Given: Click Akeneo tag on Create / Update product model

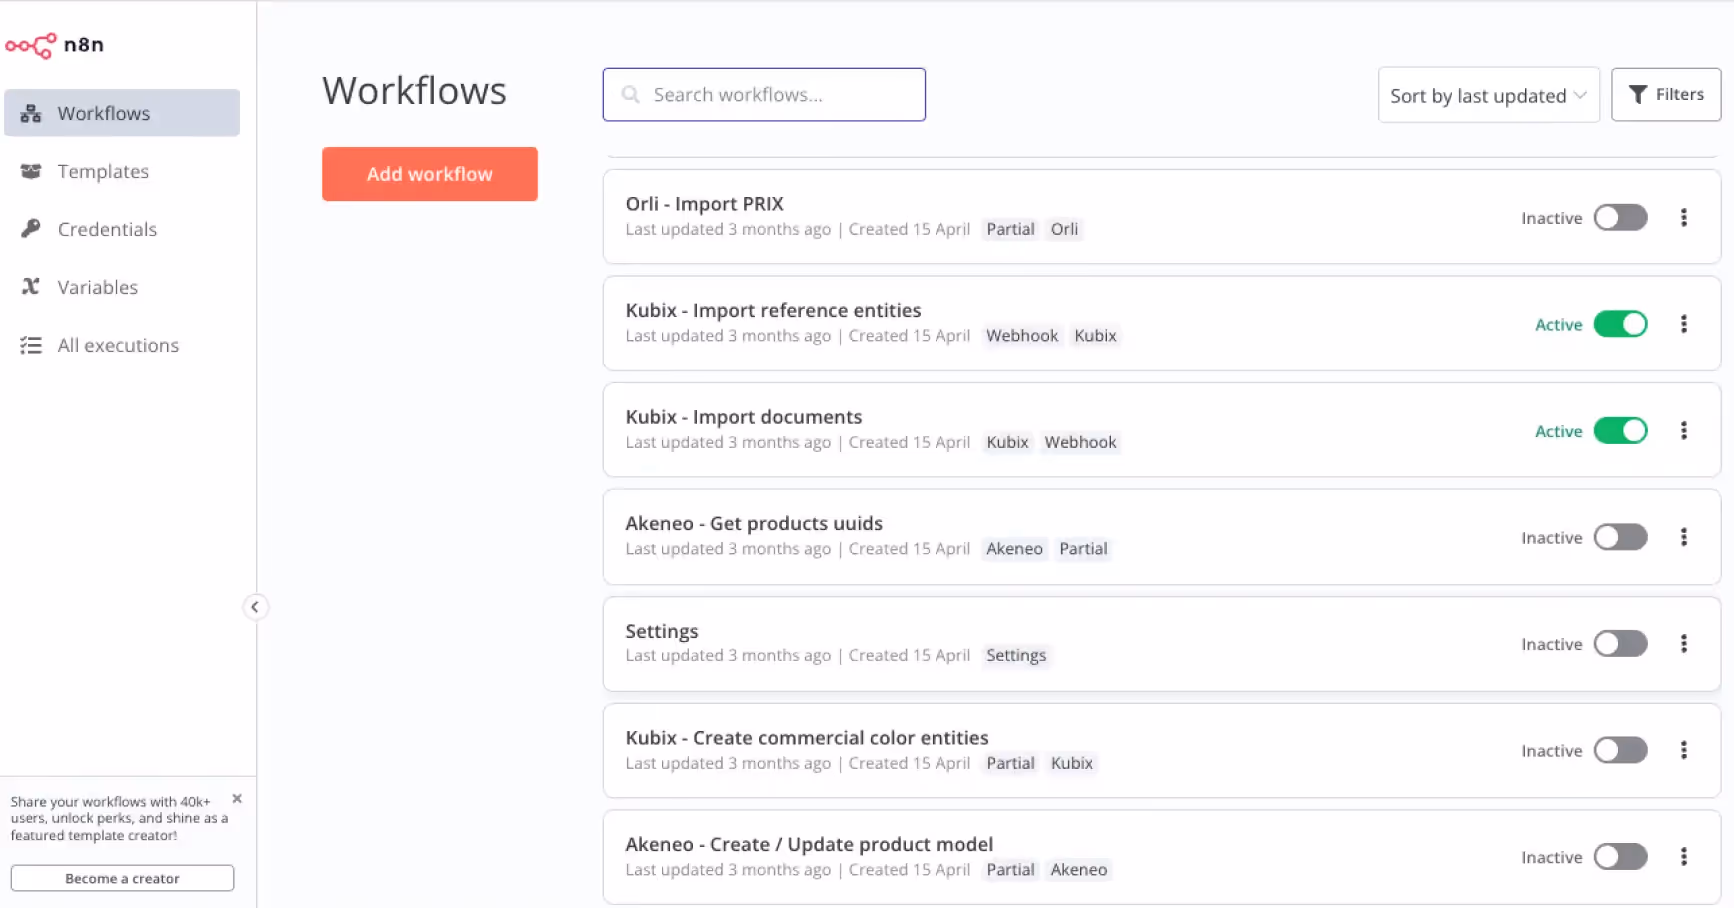Looking at the screenshot, I should pos(1078,870).
